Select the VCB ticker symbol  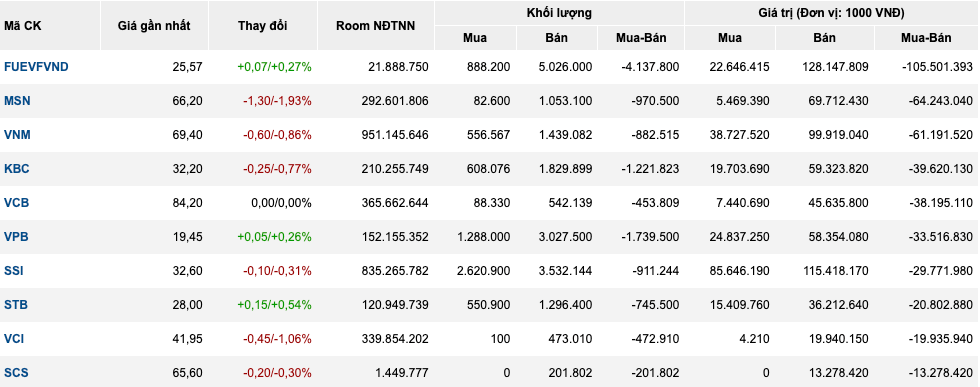[x=17, y=203]
